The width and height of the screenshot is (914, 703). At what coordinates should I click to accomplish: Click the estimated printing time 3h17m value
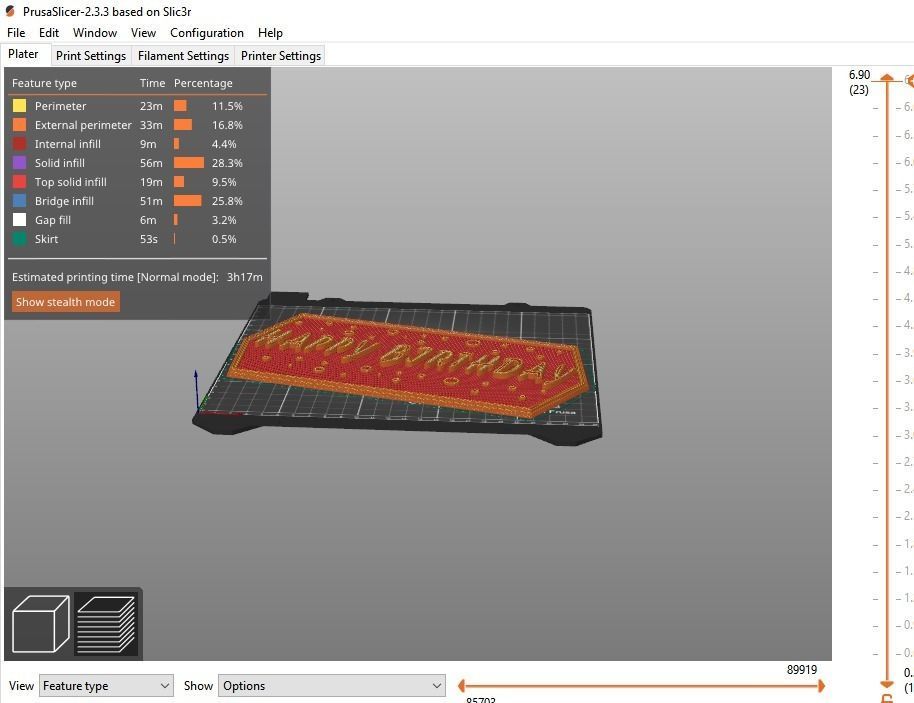(244, 277)
